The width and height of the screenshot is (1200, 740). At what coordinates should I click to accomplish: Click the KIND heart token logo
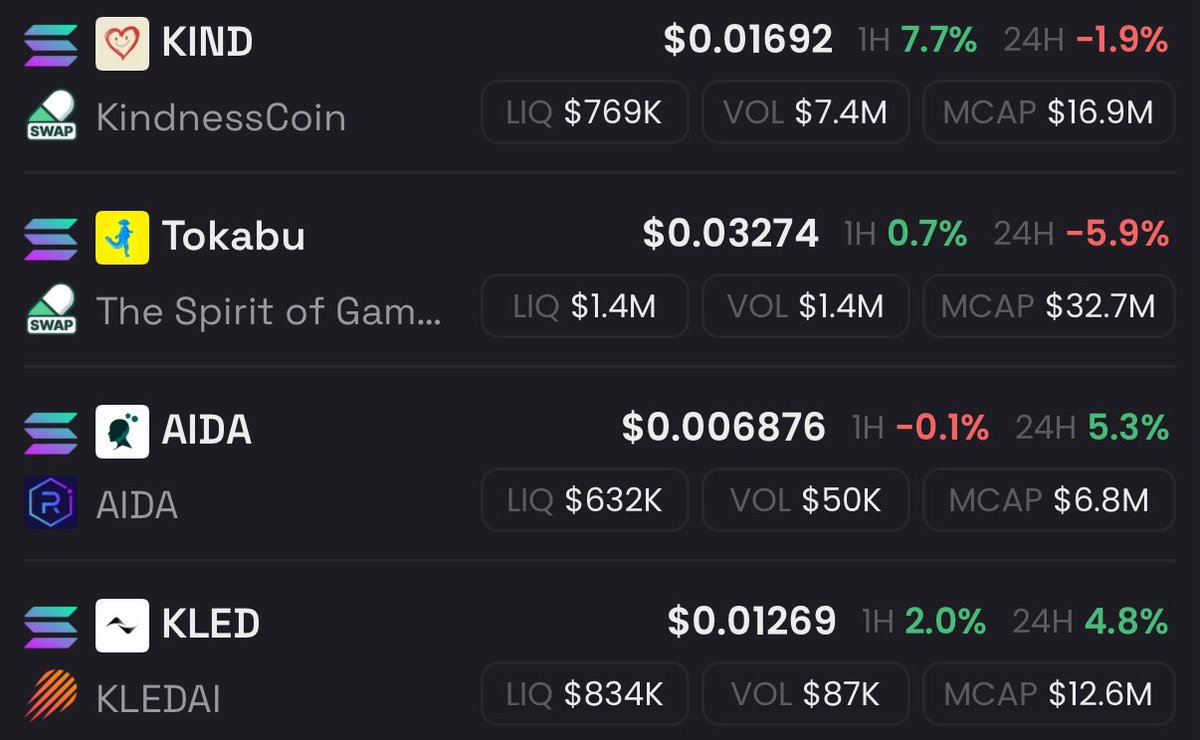click(122, 43)
